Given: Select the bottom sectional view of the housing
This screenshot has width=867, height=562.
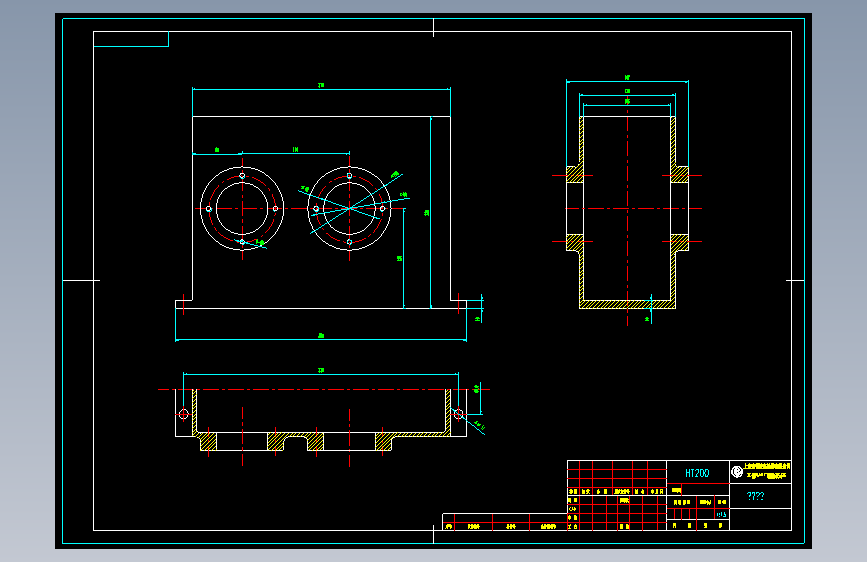Looking at the screenshot, I should [321, 420].
